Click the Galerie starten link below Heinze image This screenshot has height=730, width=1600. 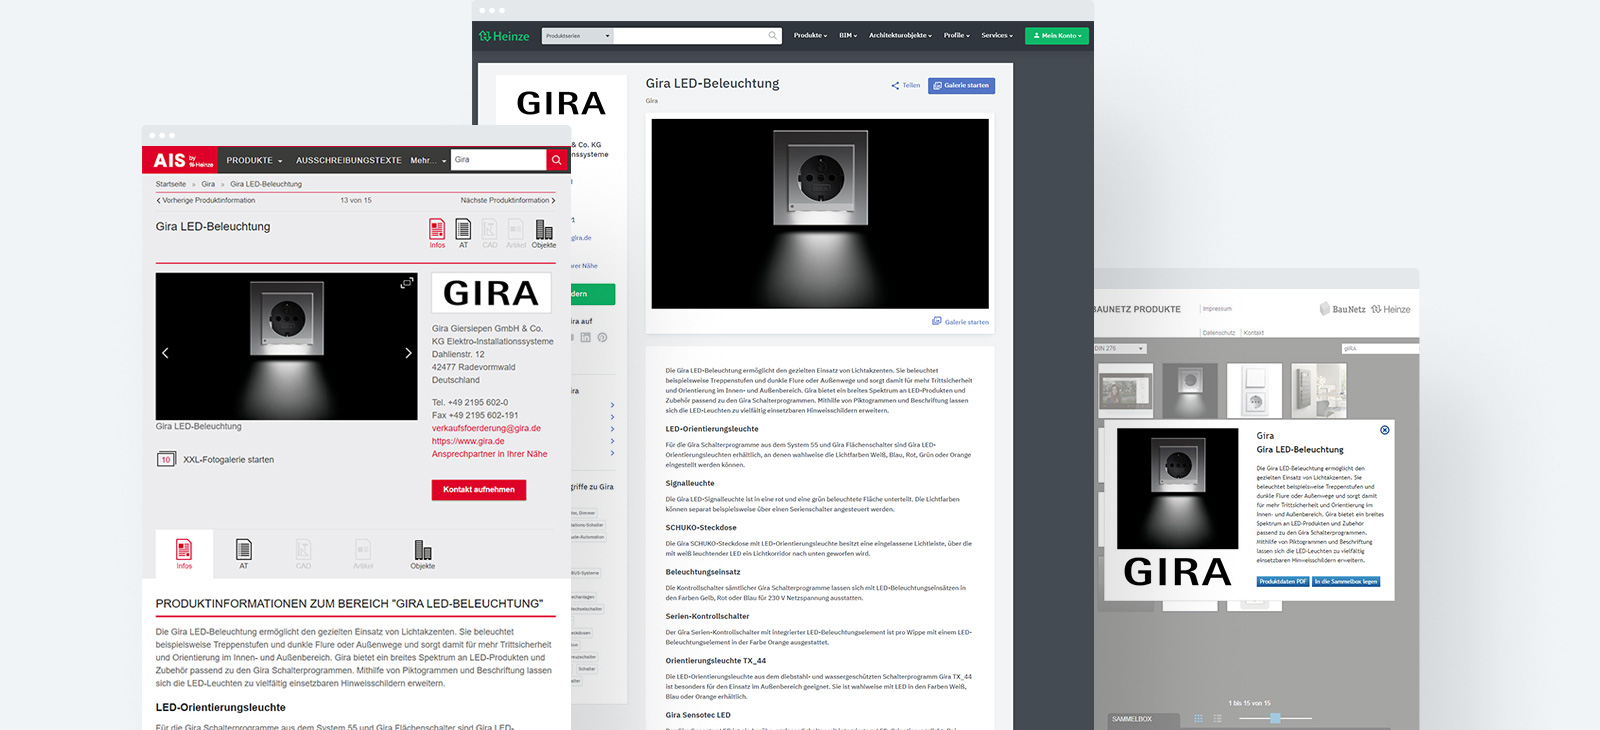coord(960,322)
